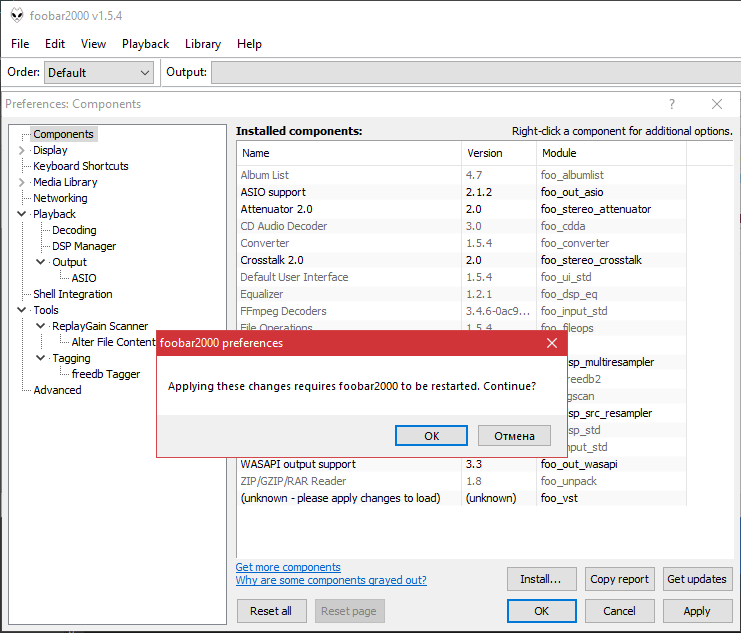Screen dimensions: 741x633
Task: Select Alter File Content tree item
Action: pos(113,342)
